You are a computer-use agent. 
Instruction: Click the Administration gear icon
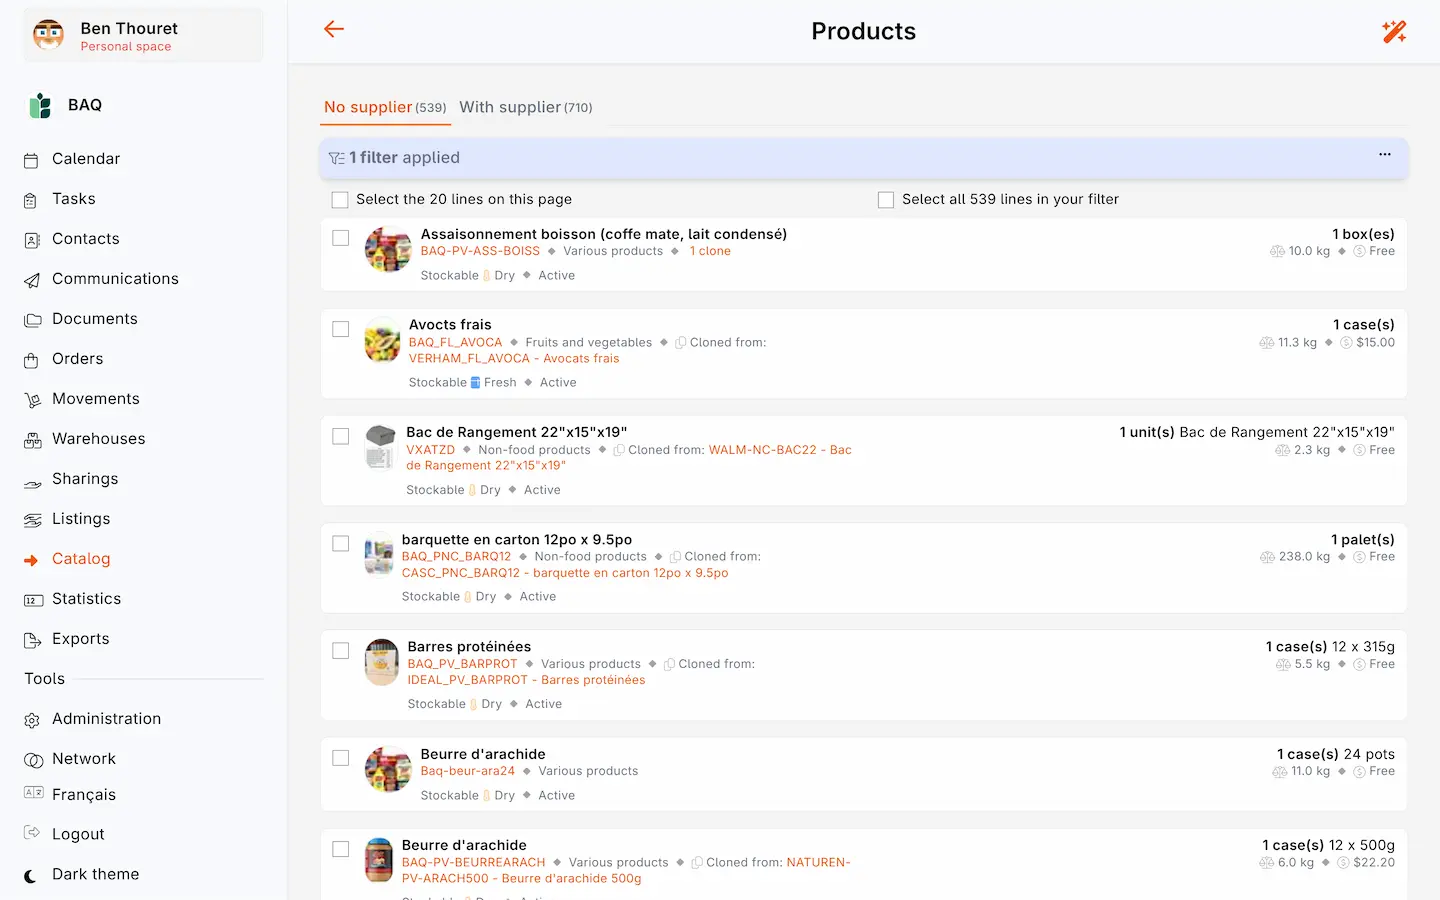click(x=32, y=720)
